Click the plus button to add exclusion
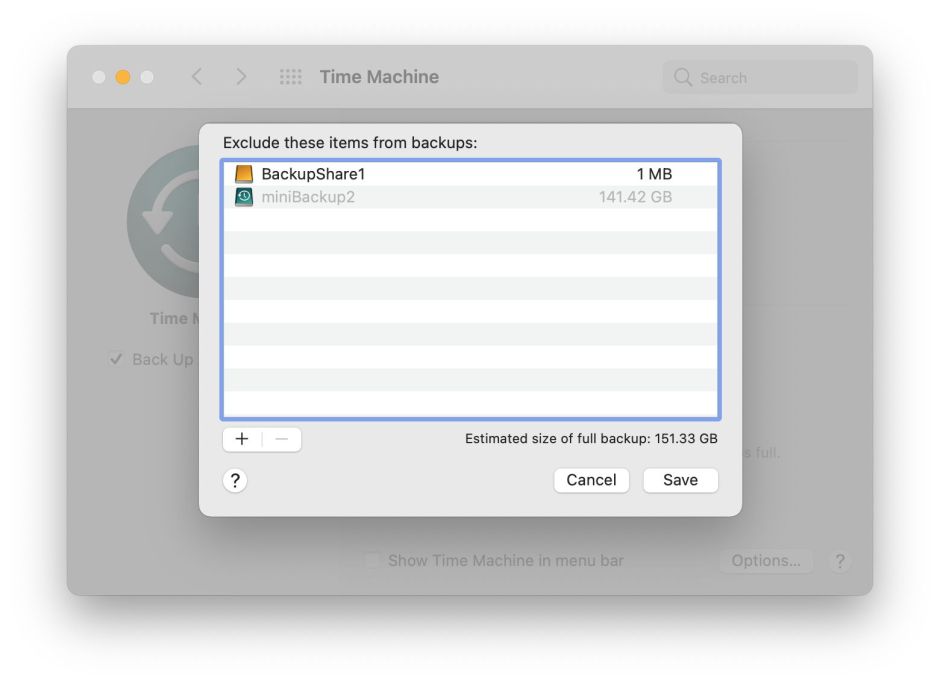Viewport: 940px width, 684px height. 242,439
